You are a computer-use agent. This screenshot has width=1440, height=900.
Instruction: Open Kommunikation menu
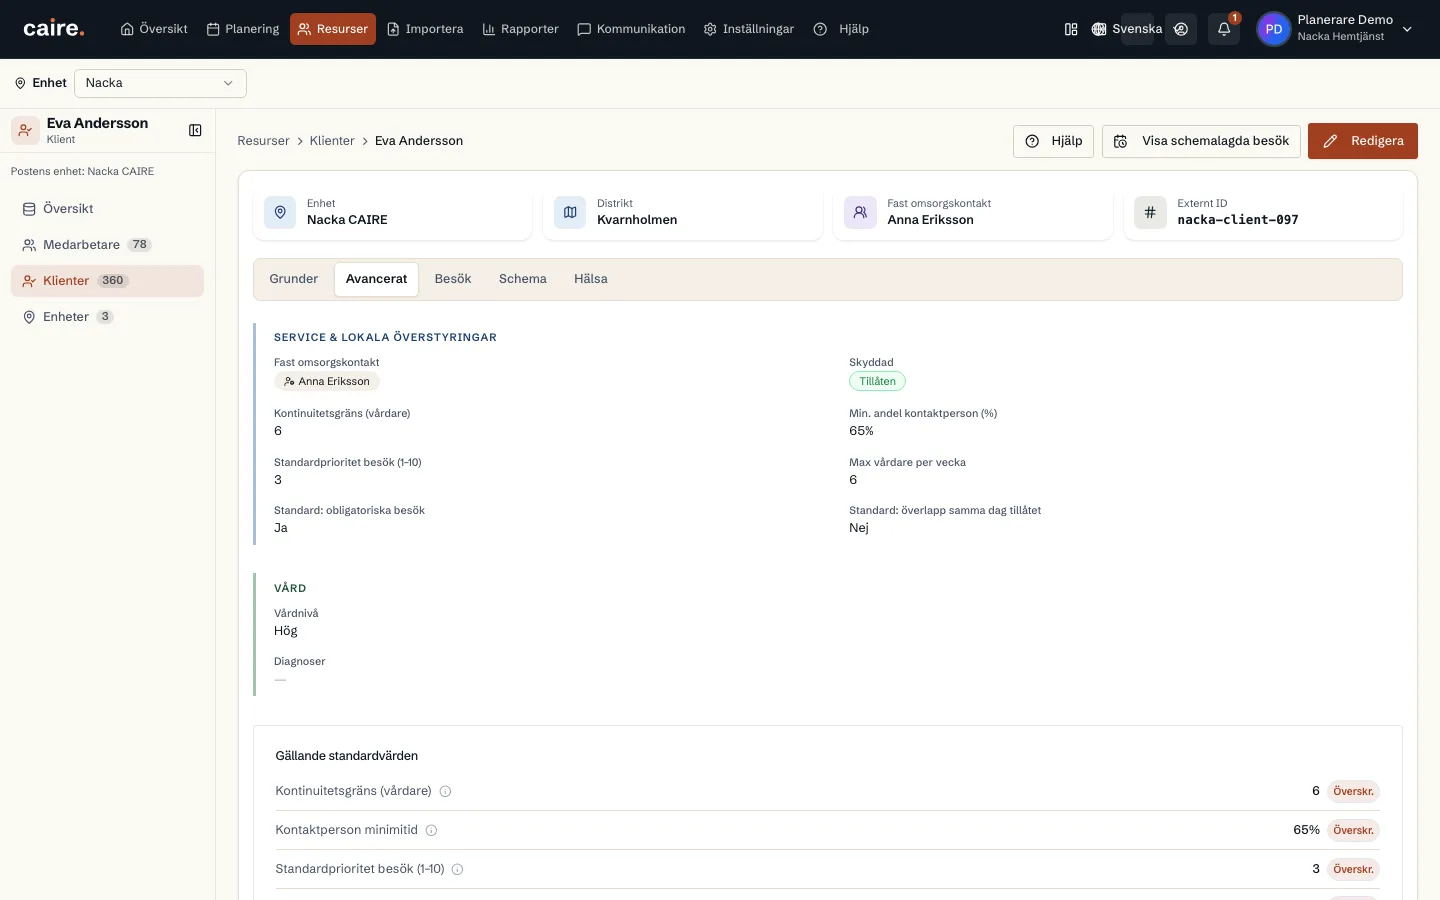click(631, 29)
